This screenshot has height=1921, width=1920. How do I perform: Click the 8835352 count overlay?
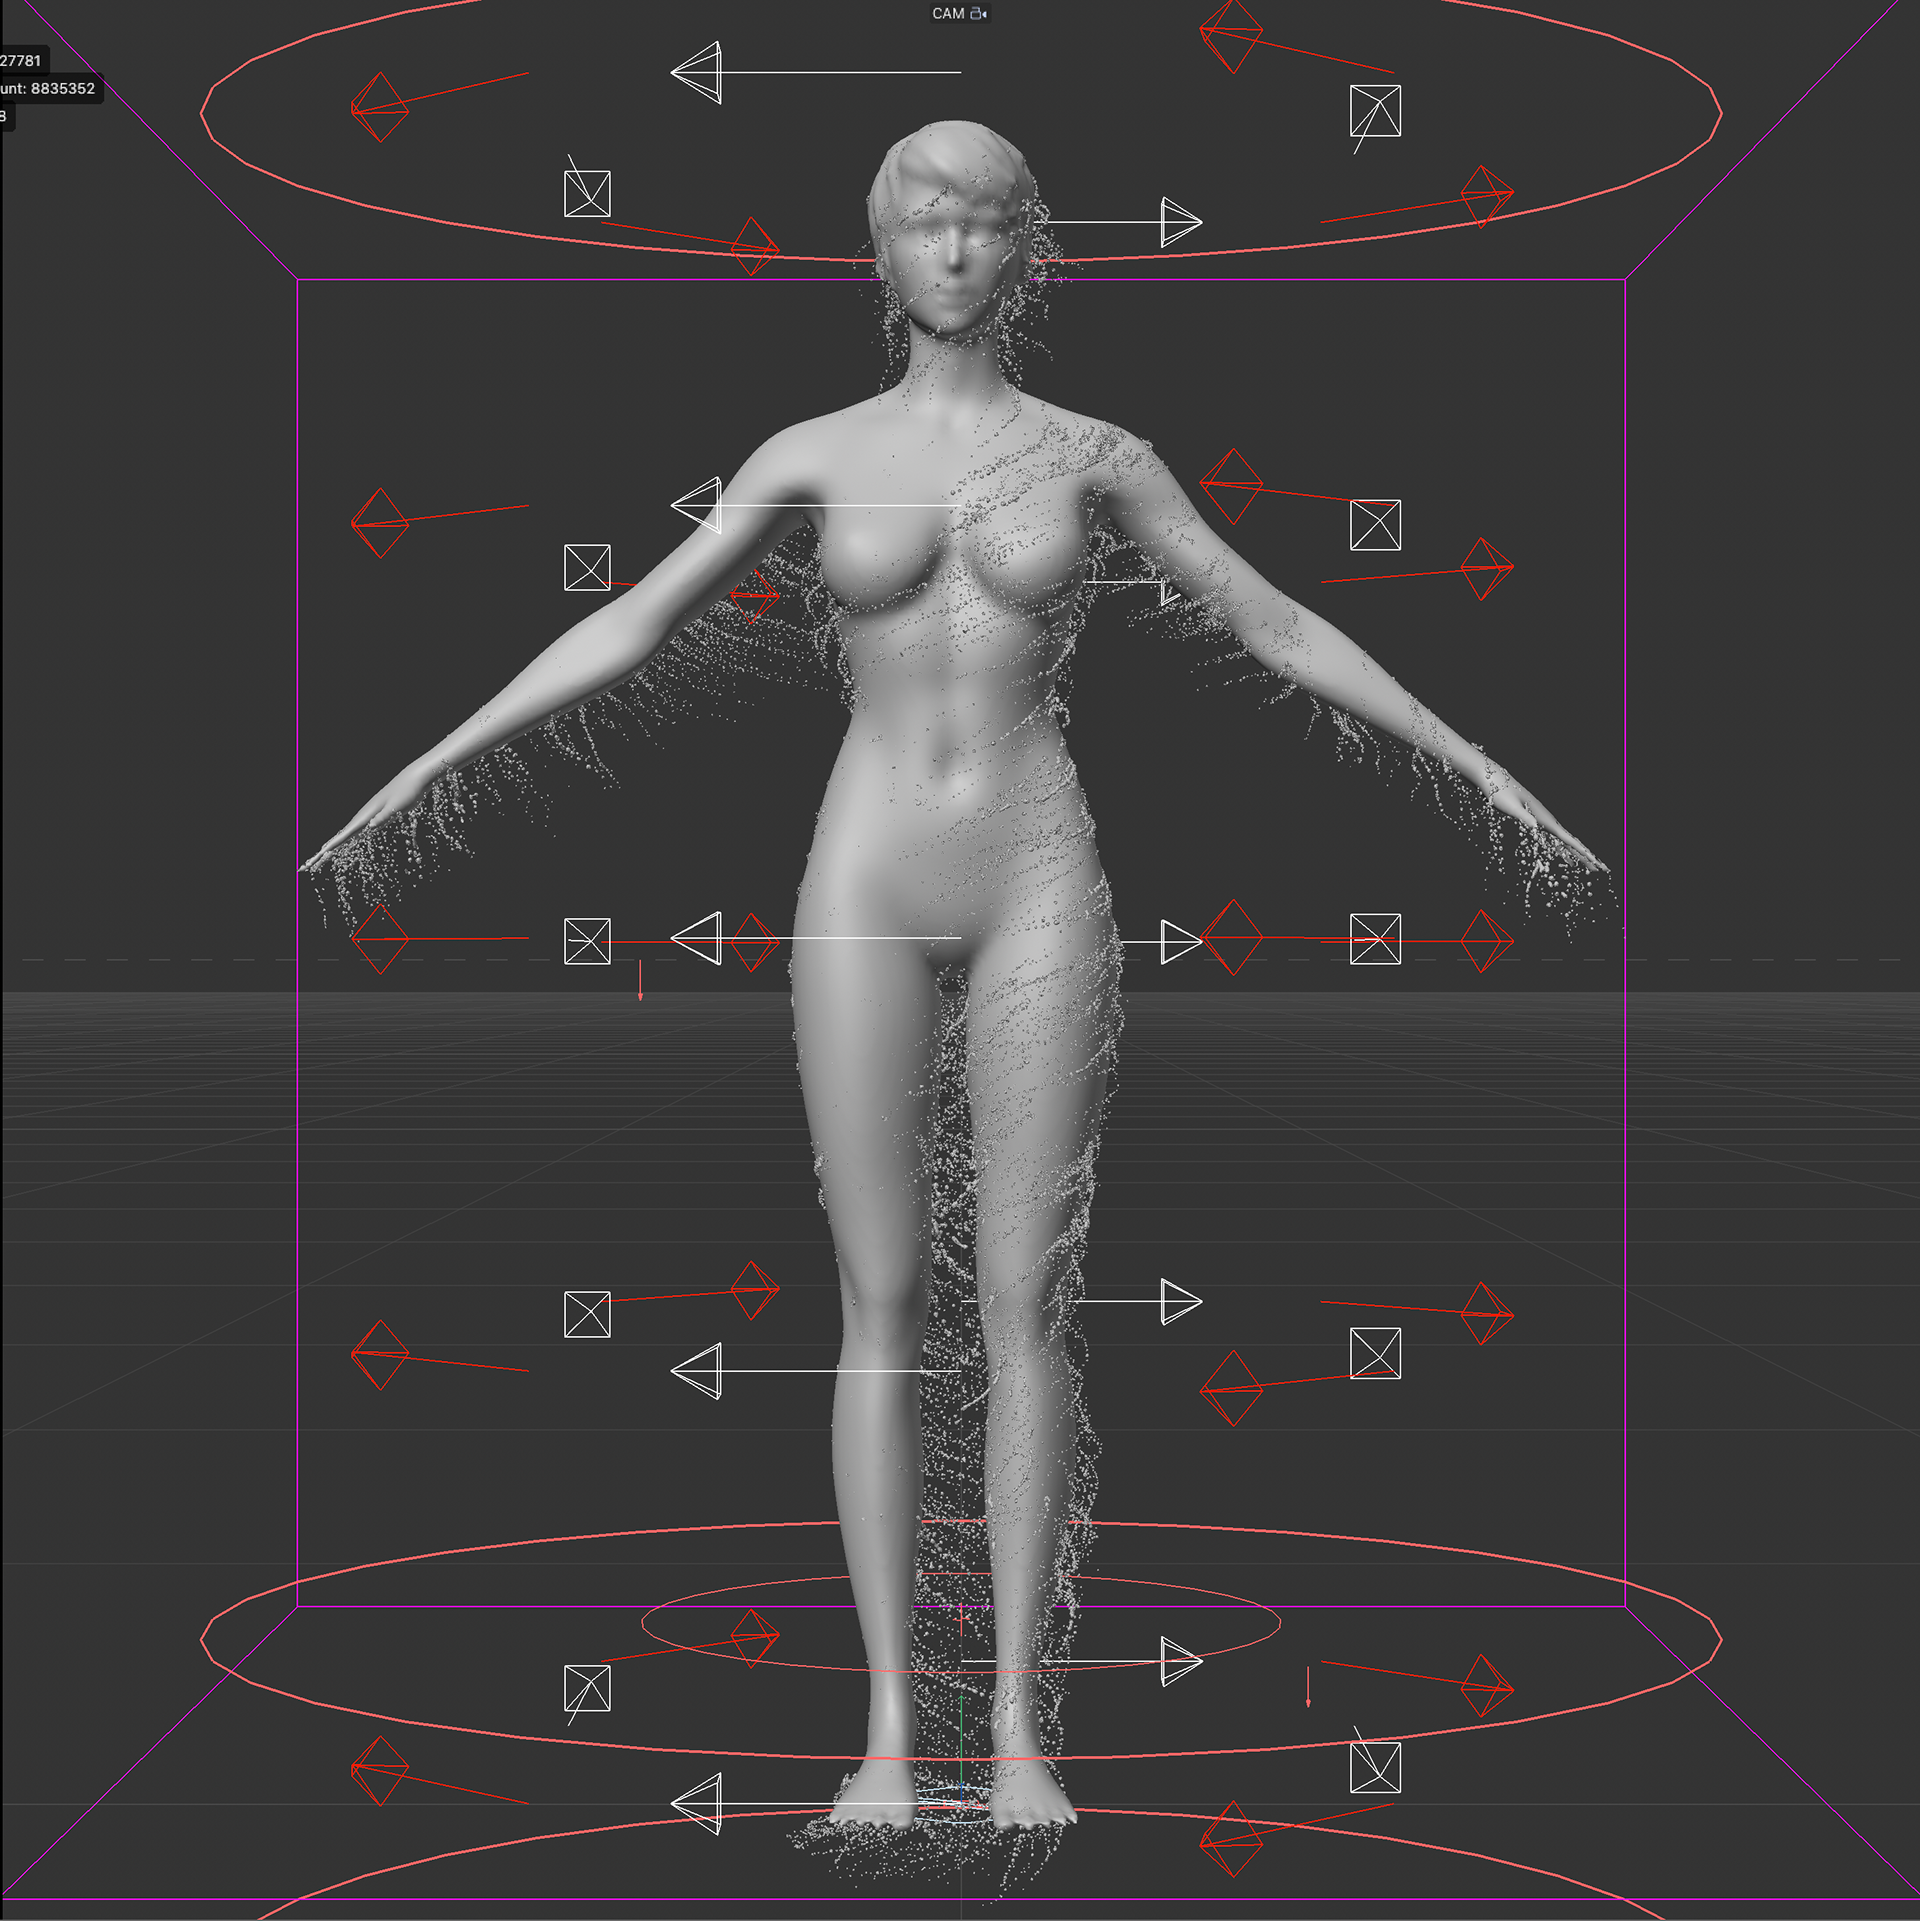62,89
